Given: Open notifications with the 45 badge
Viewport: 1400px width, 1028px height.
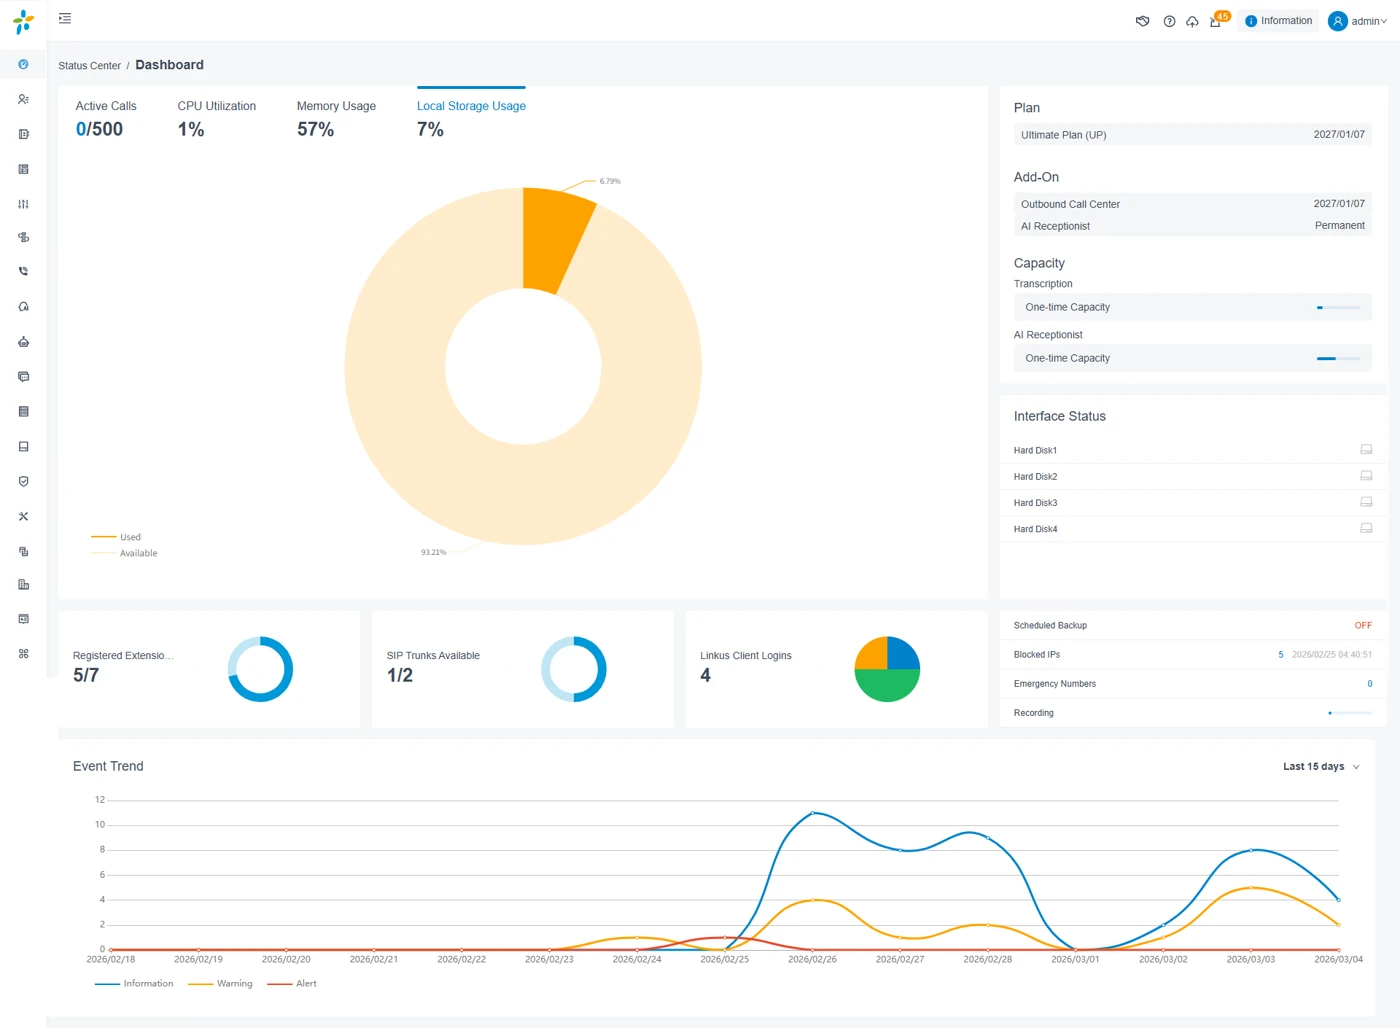Looking at the screenshot, I should (x=1219, y=19).
